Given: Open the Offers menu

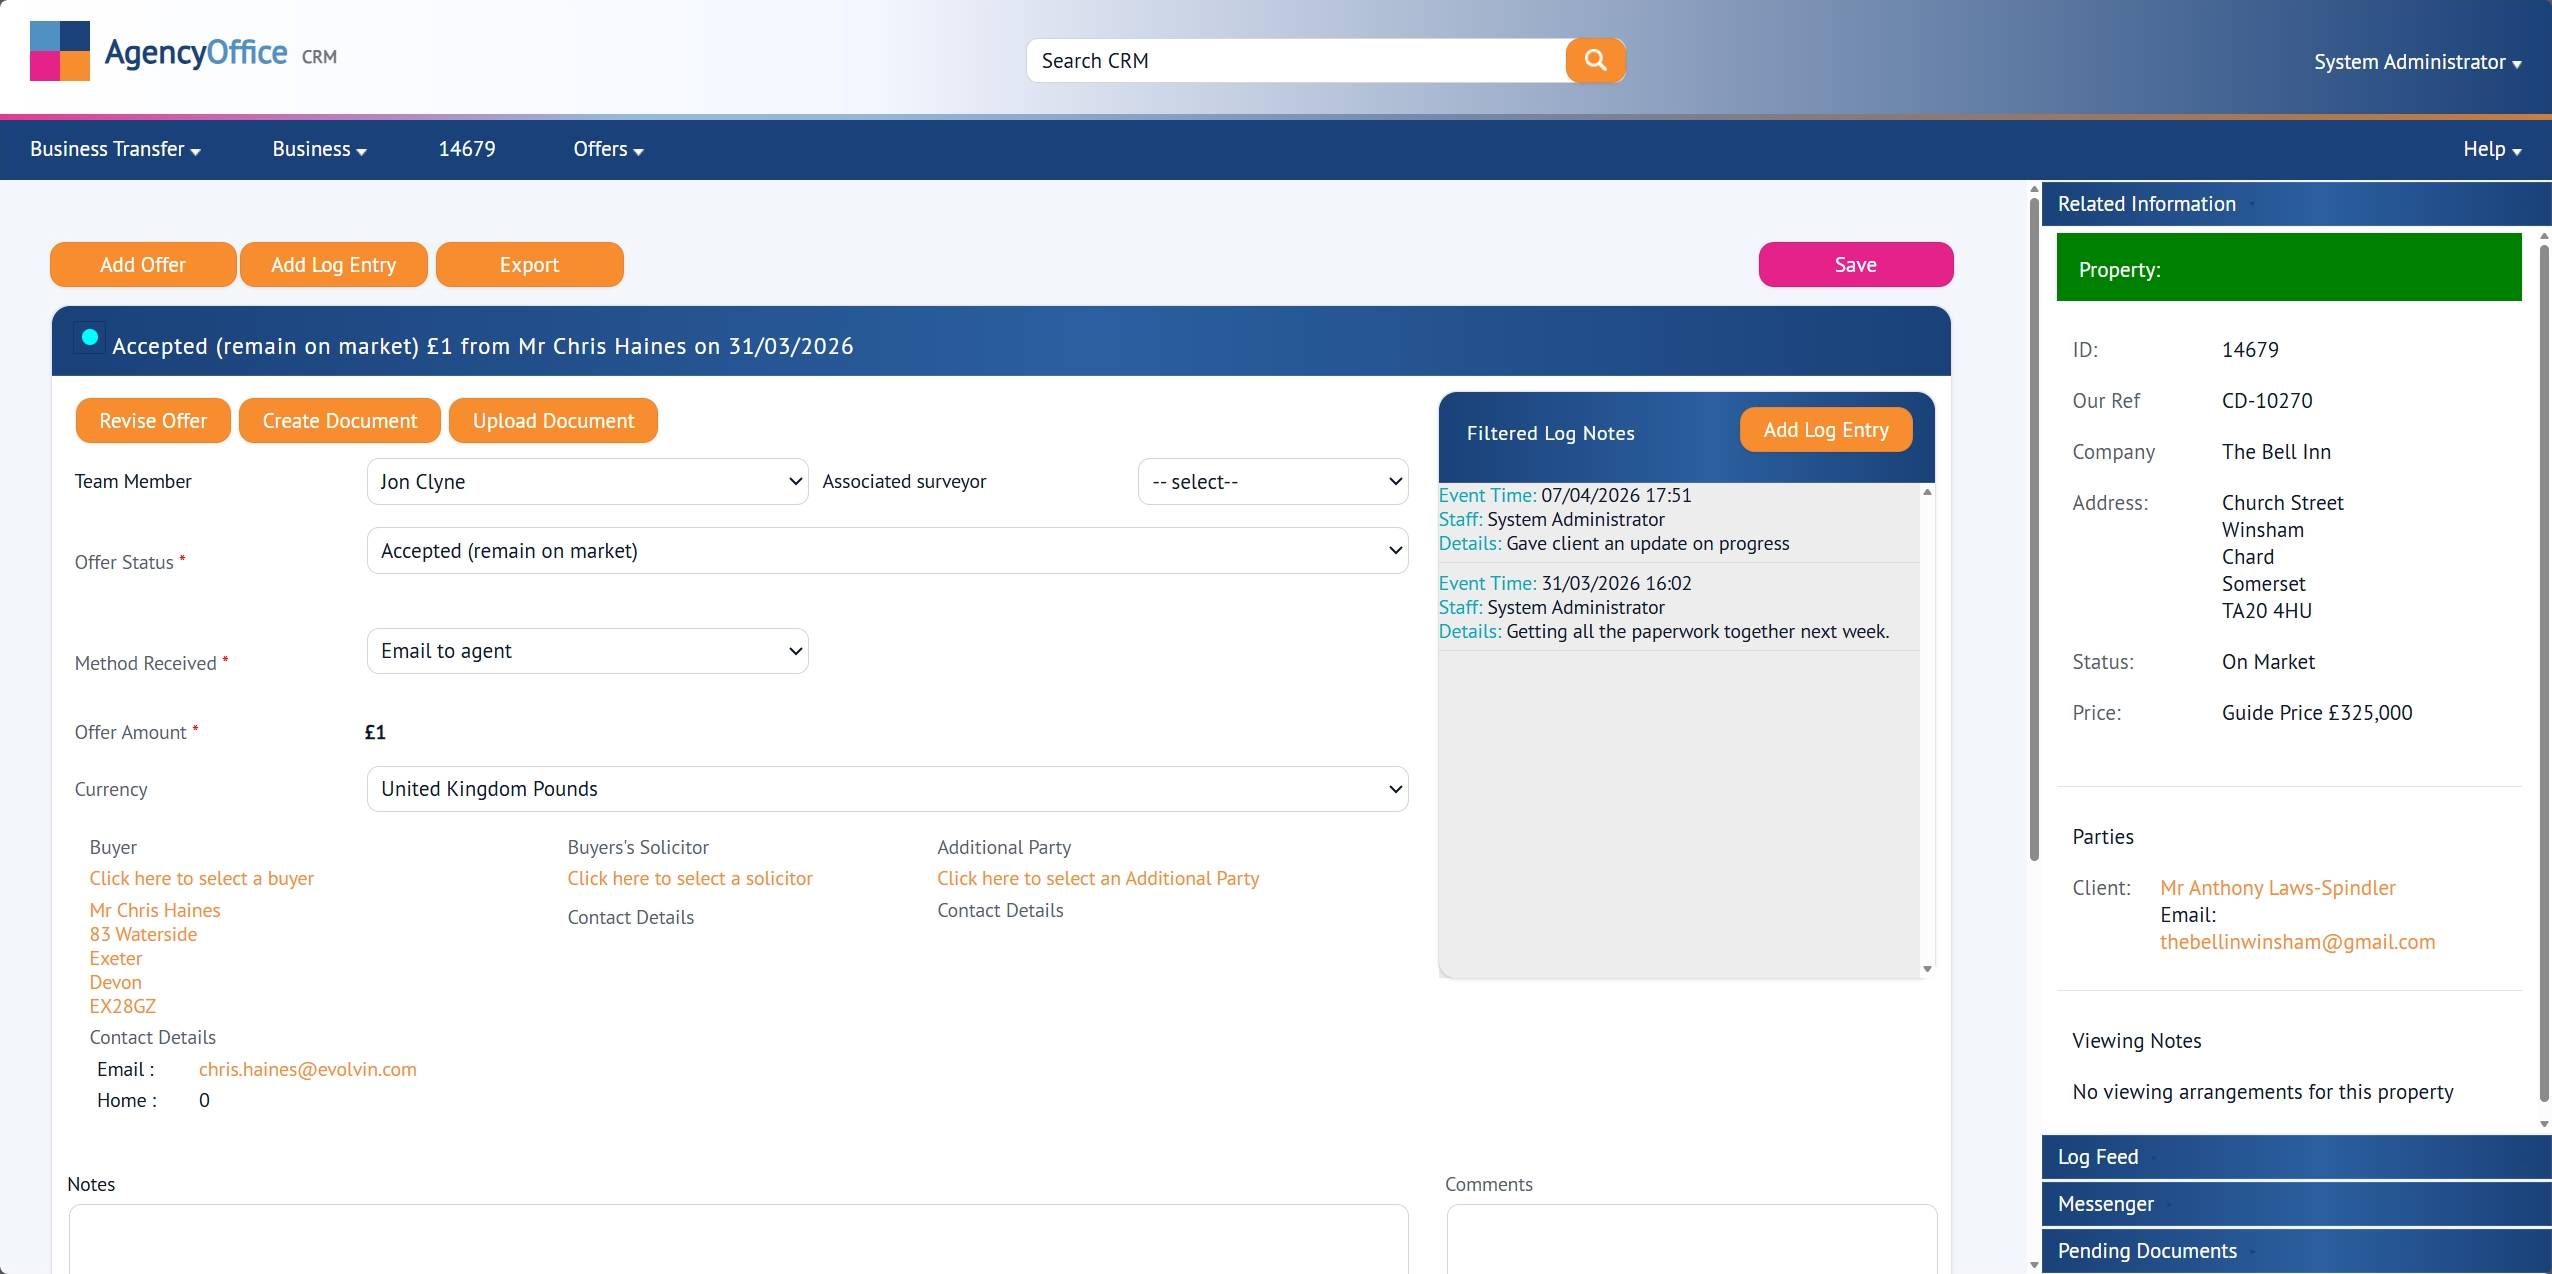Looking at the screenshot, I should coord(608,148).
